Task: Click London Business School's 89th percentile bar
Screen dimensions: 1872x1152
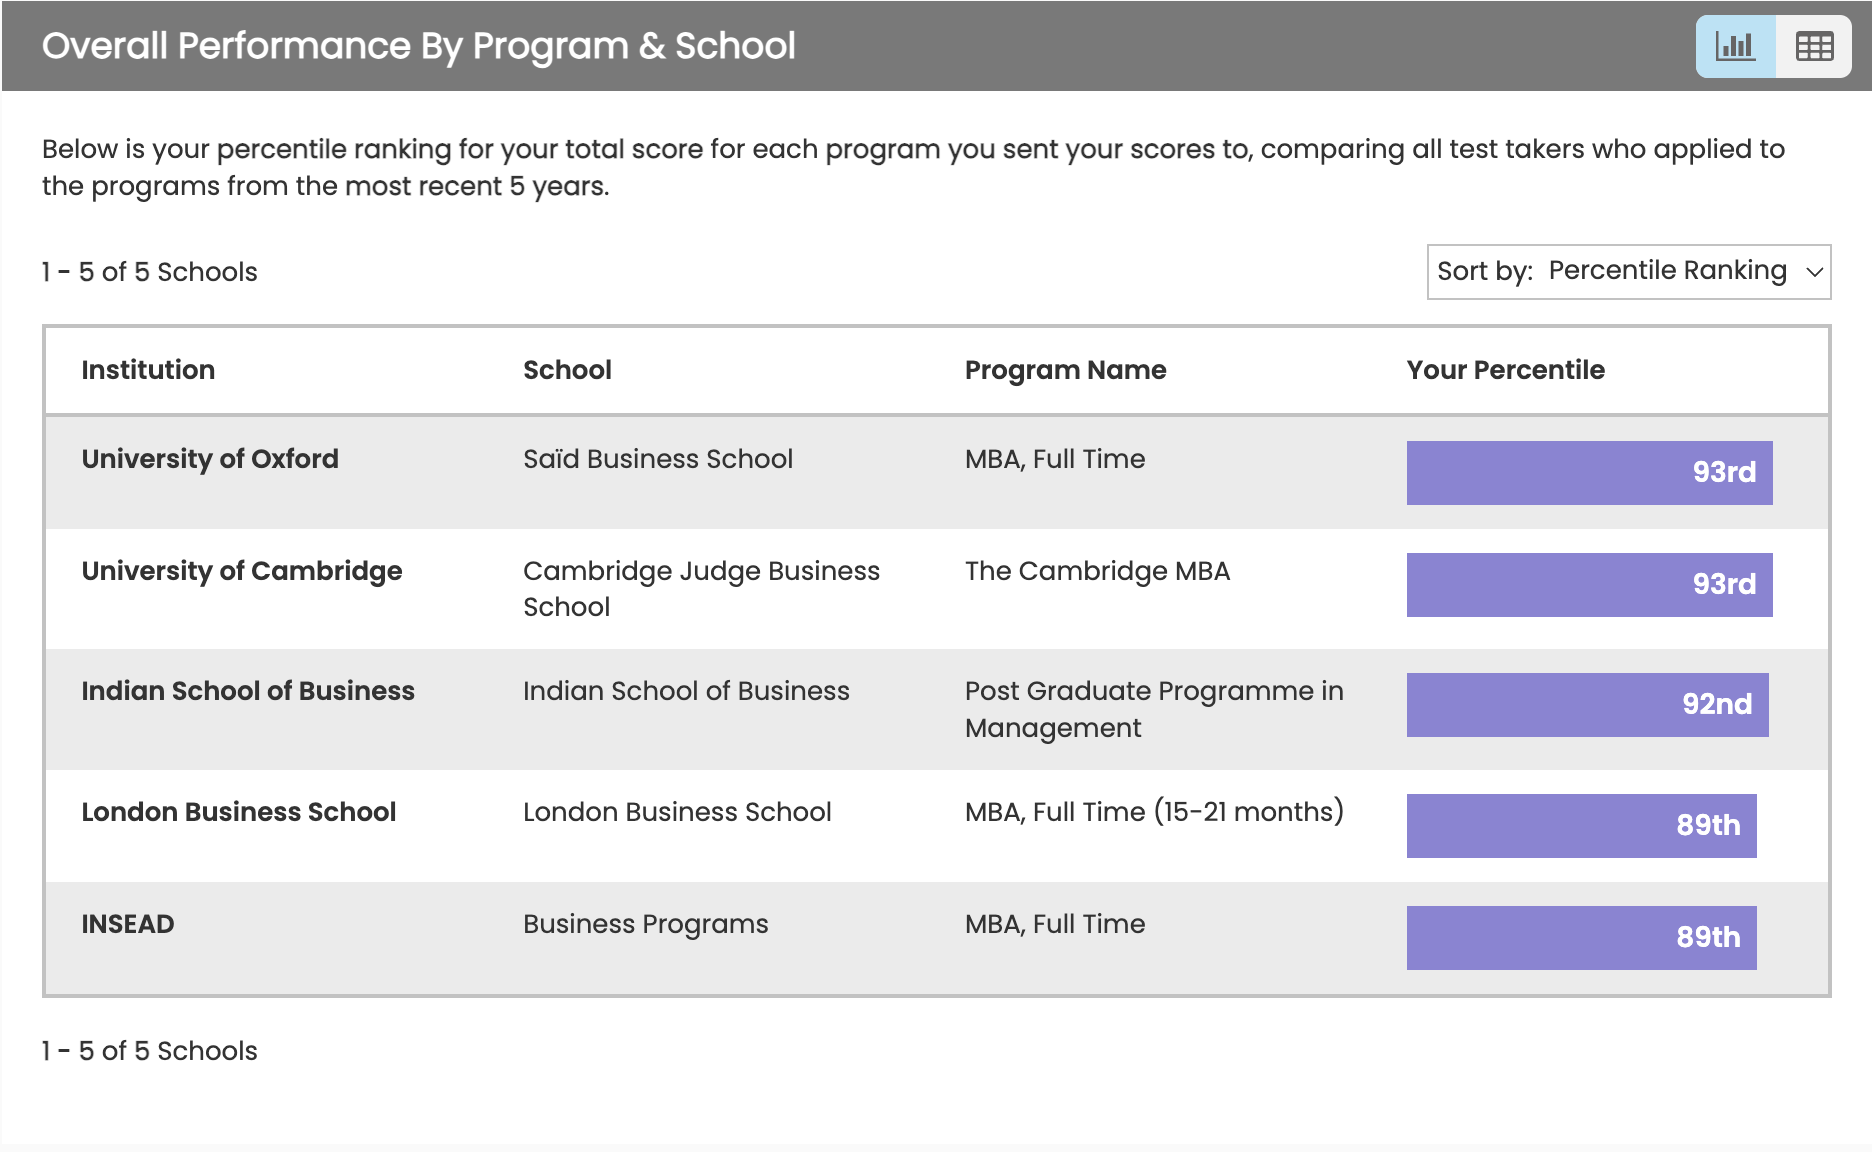Action: click(1581, 825)
